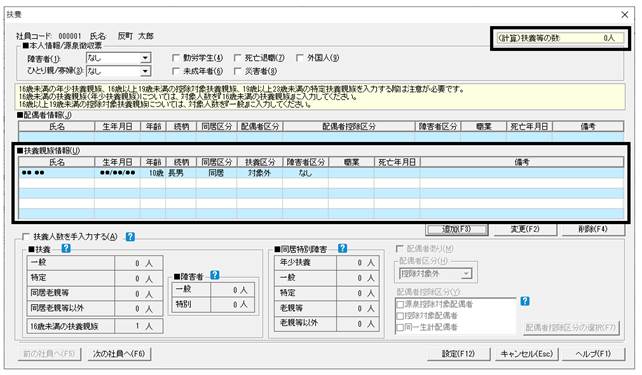Check 控除対象配偶者 option in list
This screenshot has height=375, width=642.
(400, 316)
